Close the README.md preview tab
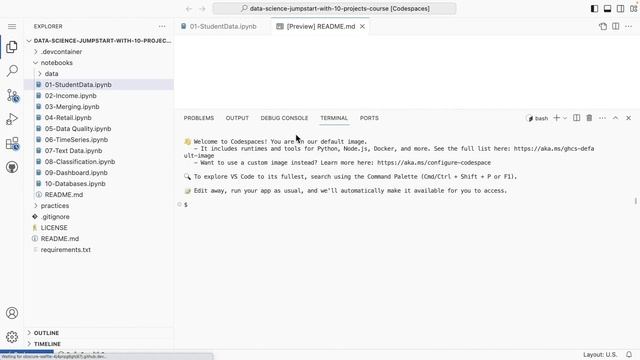640x360 pixels. click(x=362, y=27)
